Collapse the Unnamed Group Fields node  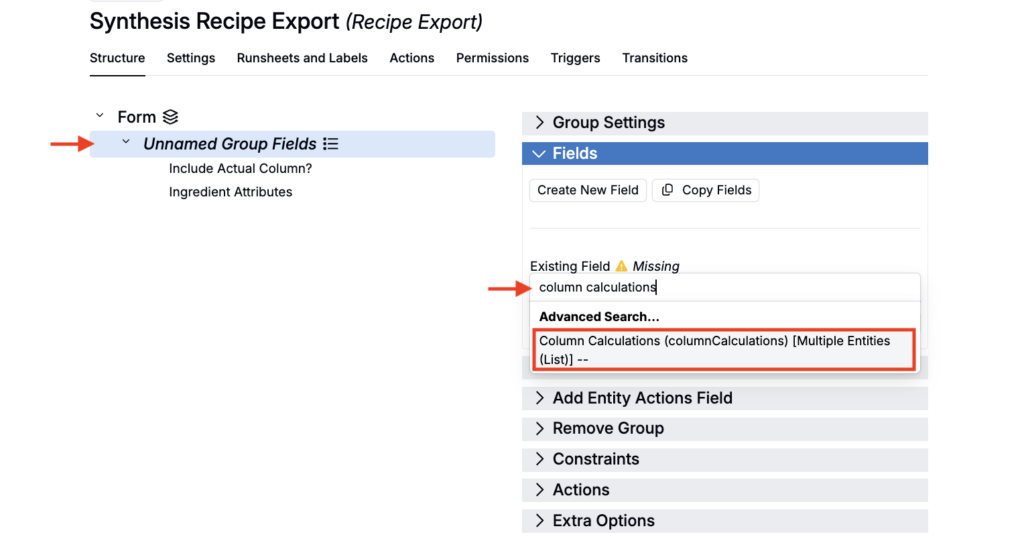(x=126, y=143)
